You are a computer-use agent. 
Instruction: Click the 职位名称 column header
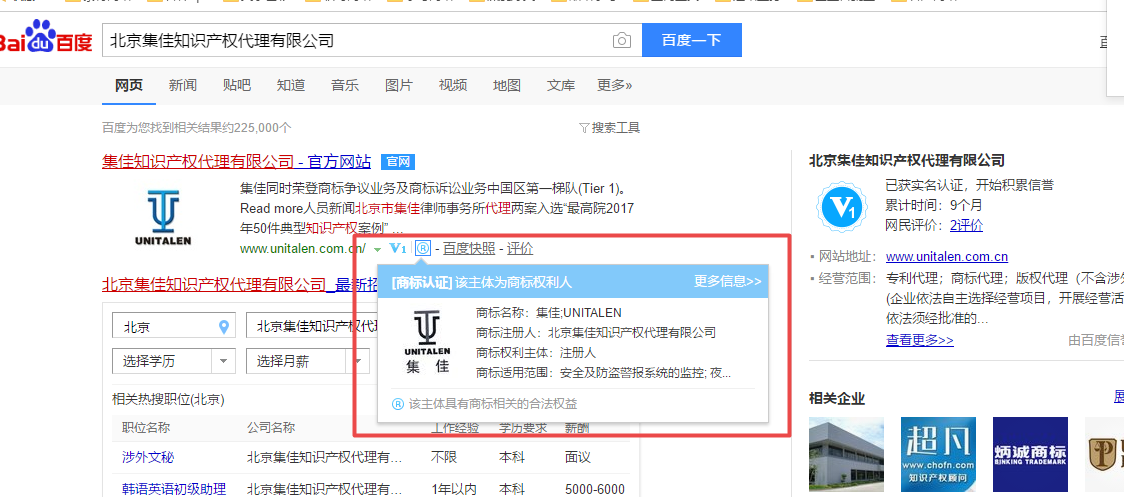tap(146, 428)
